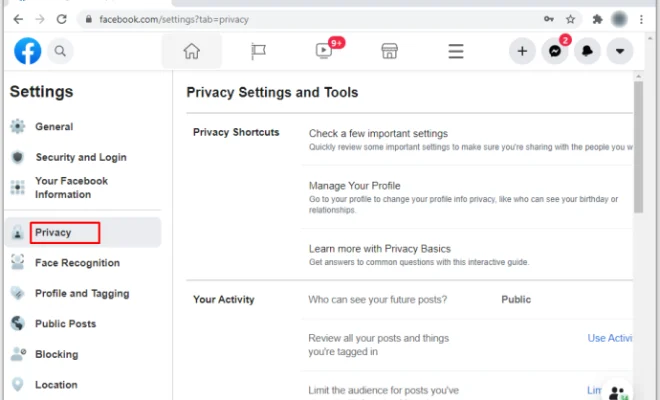Open the browser profile avatar
Viewport: 660px width, 400px height.
pos(619,19)
